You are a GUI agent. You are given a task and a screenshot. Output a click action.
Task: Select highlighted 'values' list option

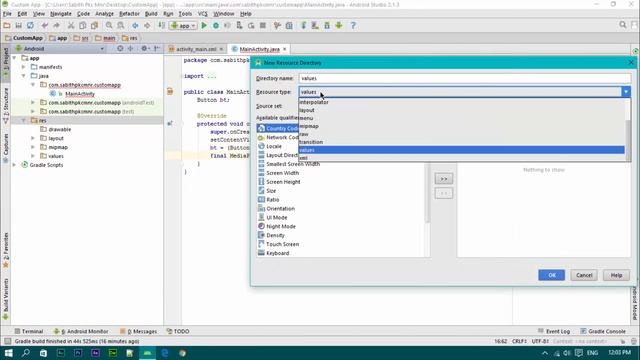tap(462, 150)
